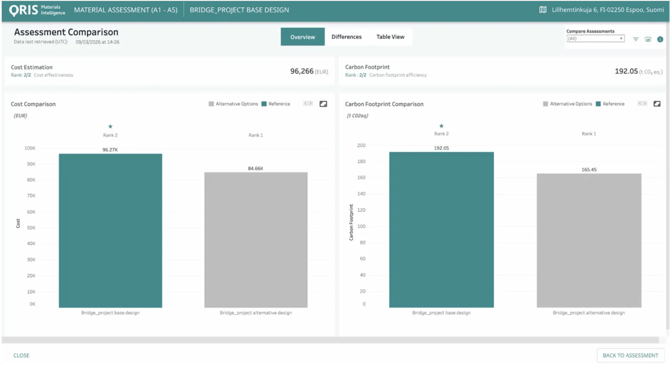This screenshot has width=670, height=365.
Task: Click the 84.66K bar label
Action: coord(256,168)
